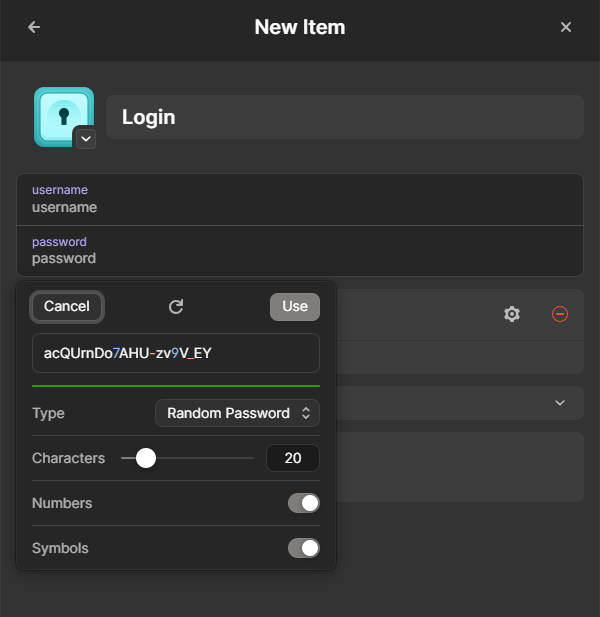600x617 pixels.
Task: Click the character count field
Action: tap(292, 458)
